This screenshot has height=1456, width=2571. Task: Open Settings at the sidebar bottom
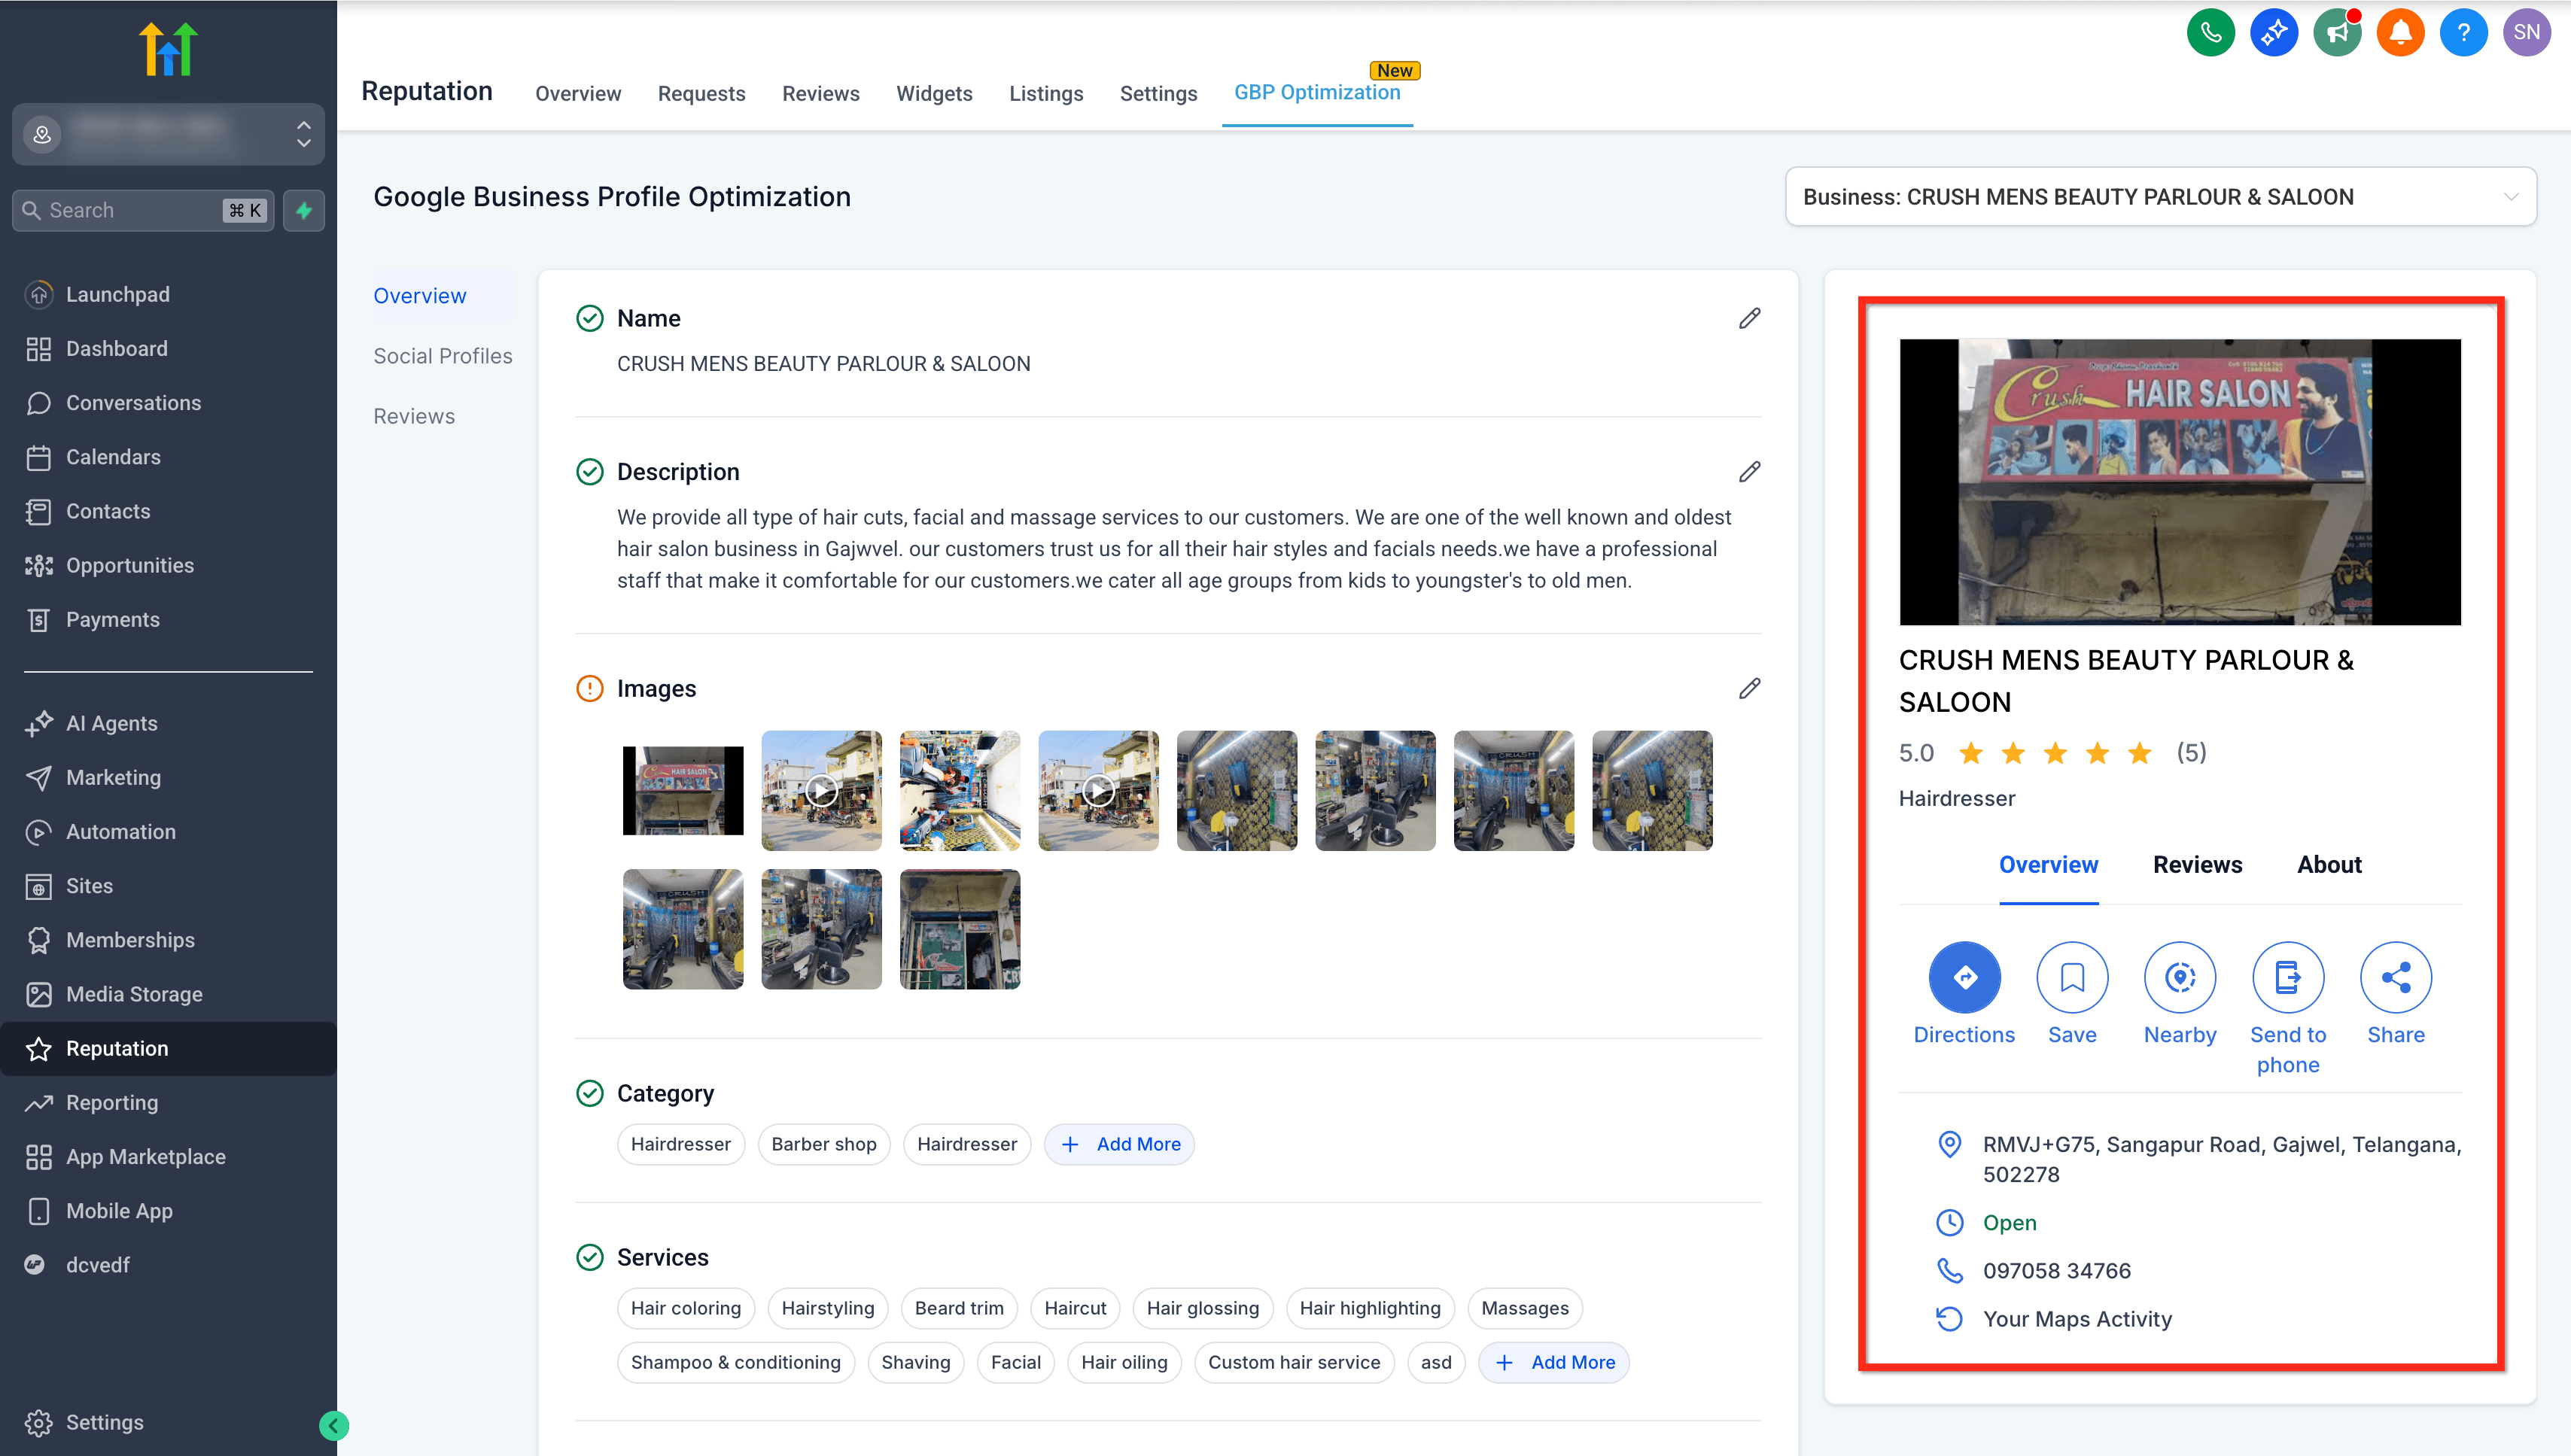click(104, 1422)
